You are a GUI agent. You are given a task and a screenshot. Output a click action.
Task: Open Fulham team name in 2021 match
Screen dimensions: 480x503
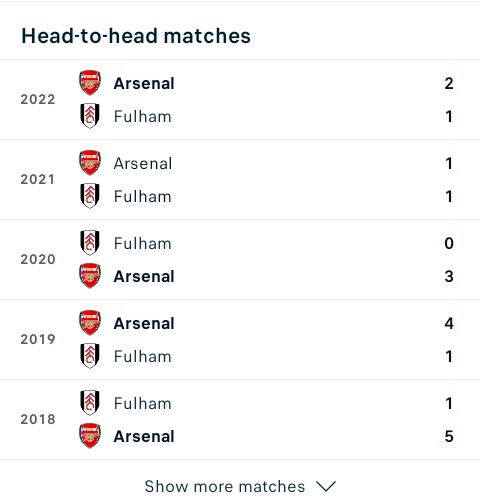click(143, 196)
